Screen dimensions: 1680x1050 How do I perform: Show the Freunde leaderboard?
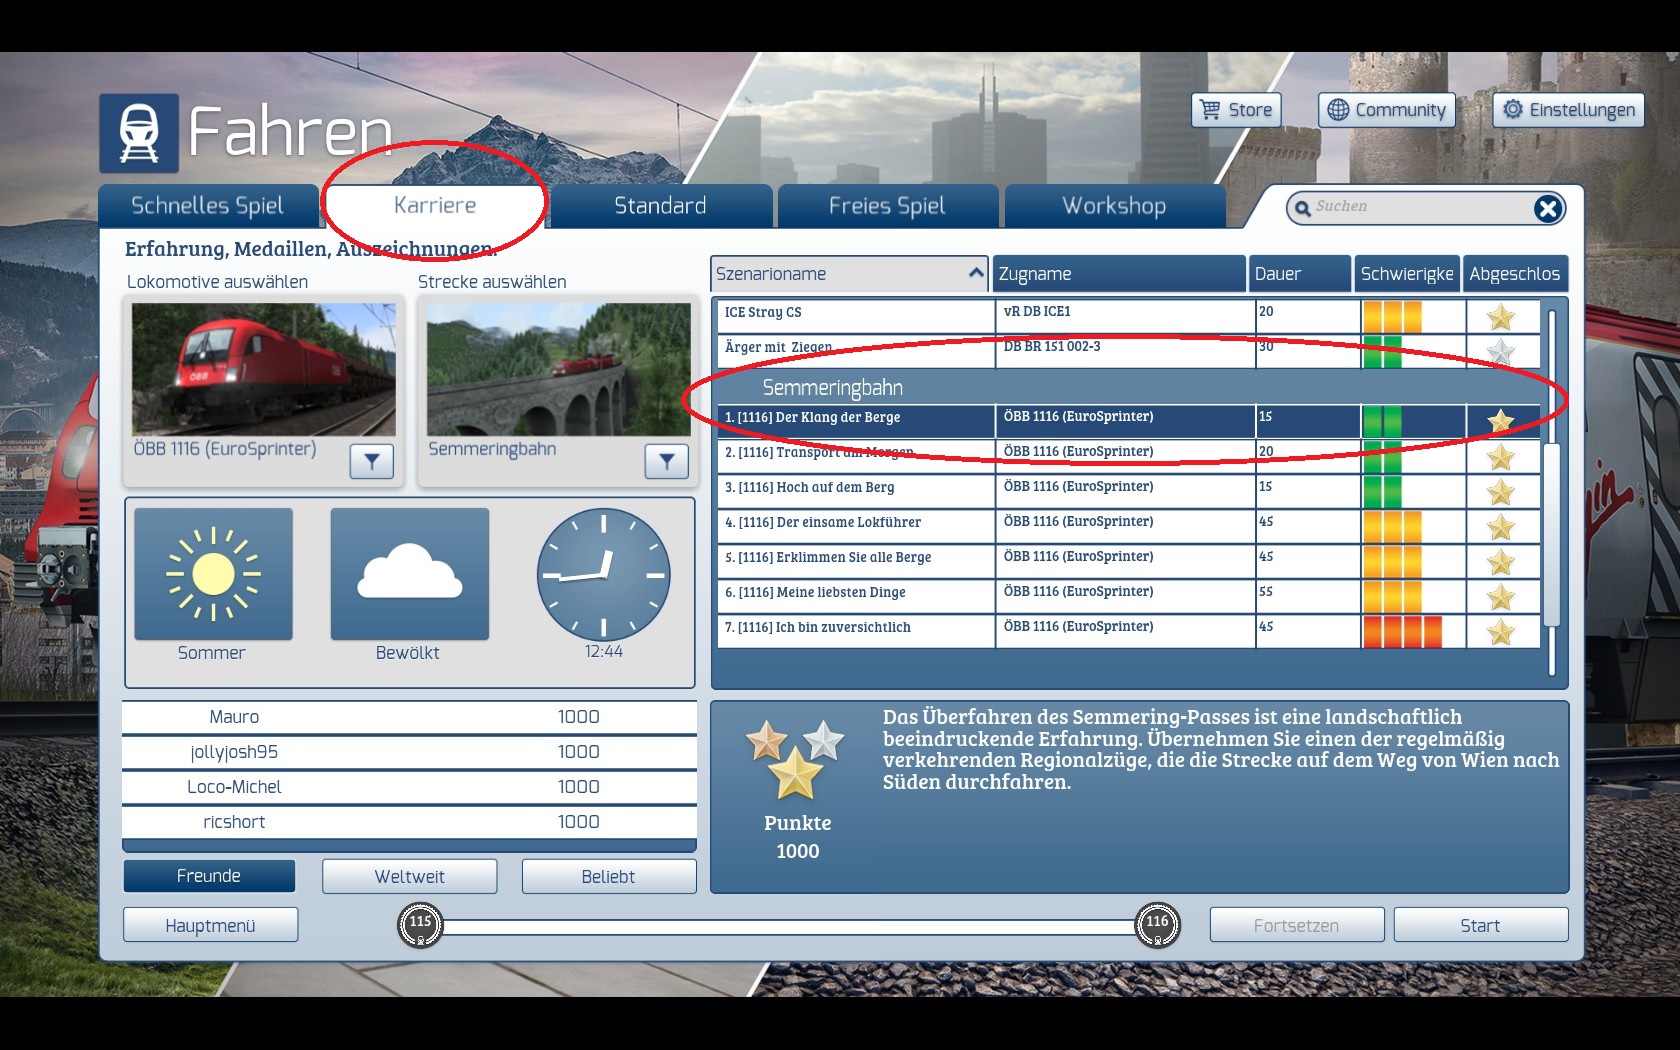209,876
